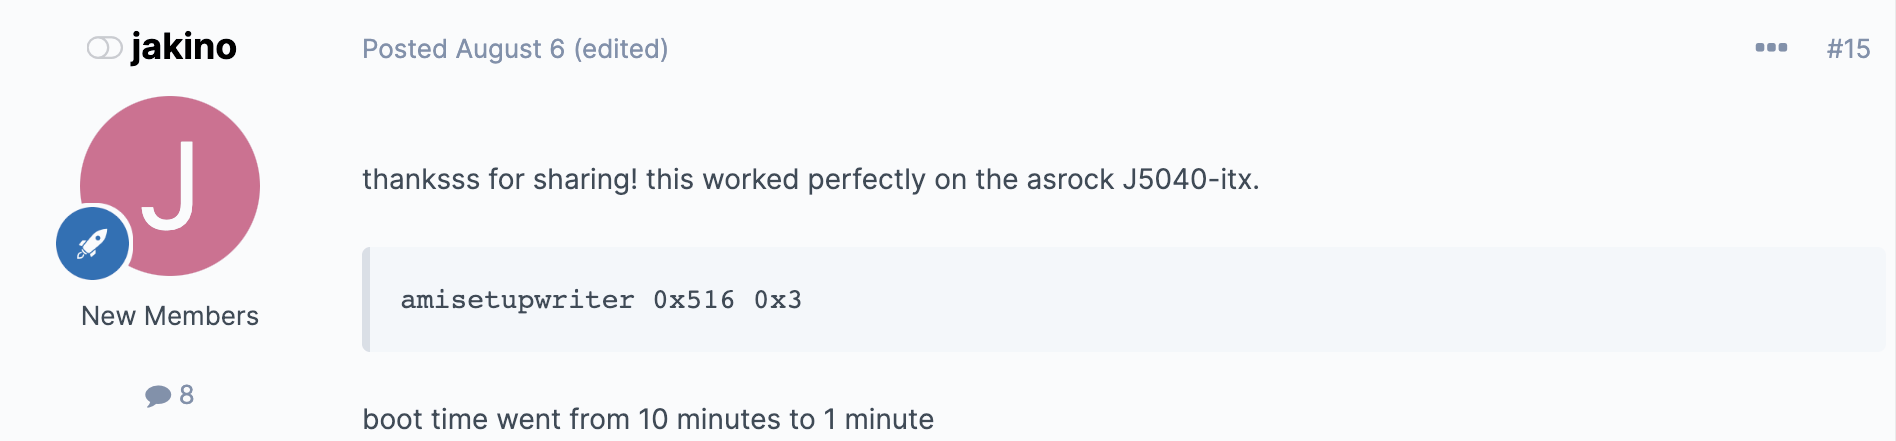Click the 0x3 value in the code

778,300
